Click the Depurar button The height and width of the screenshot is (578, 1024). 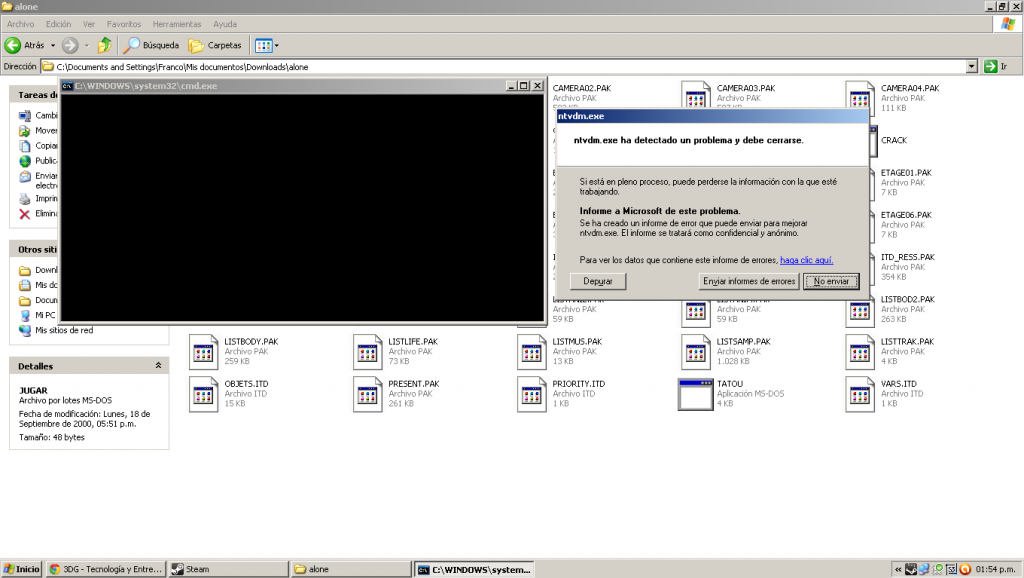598,281
